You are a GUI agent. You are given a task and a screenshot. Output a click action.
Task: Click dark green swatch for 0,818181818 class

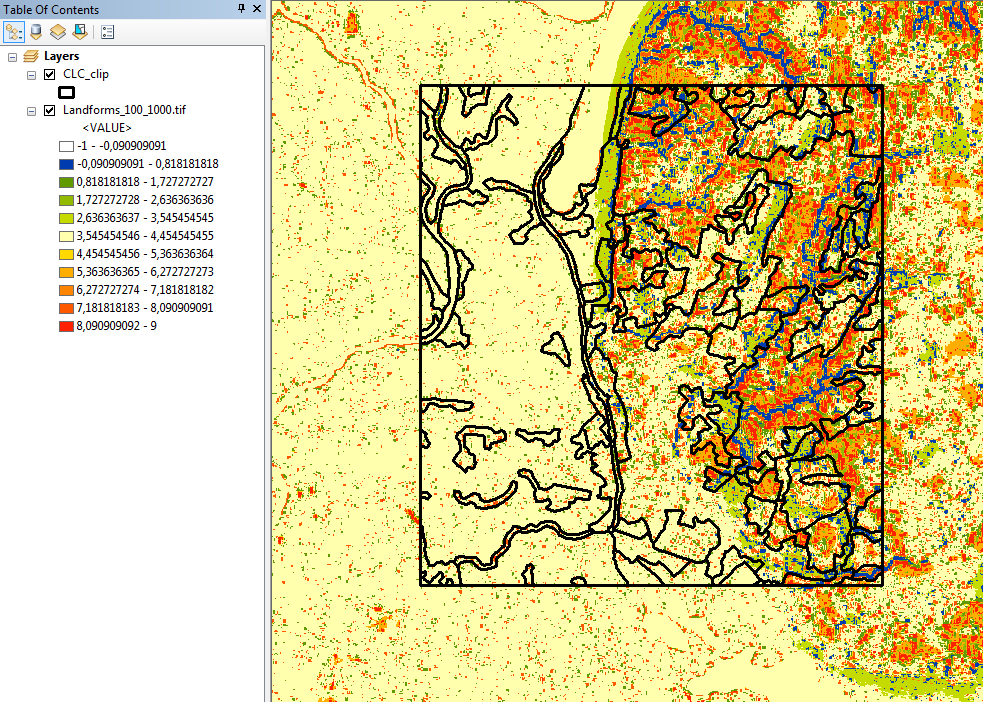[x=66, y=182]
